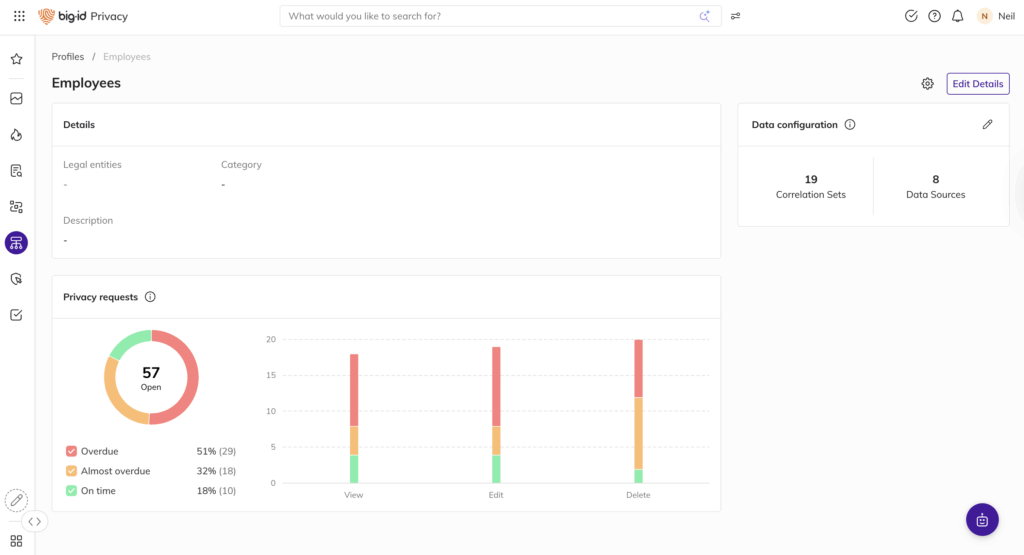Click the settings gear next to Edit Details

[927, 84]
